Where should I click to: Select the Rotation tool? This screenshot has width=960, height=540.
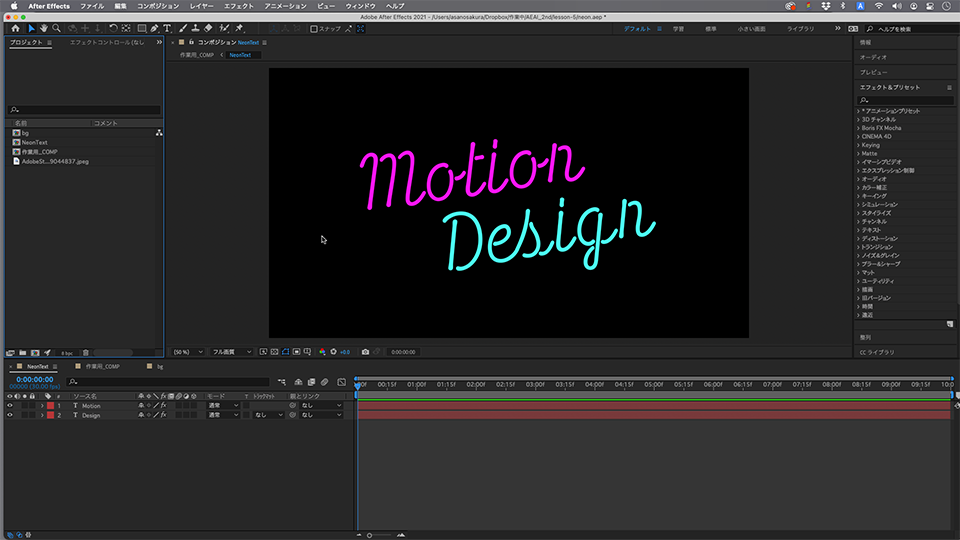(x=113, y=28)
